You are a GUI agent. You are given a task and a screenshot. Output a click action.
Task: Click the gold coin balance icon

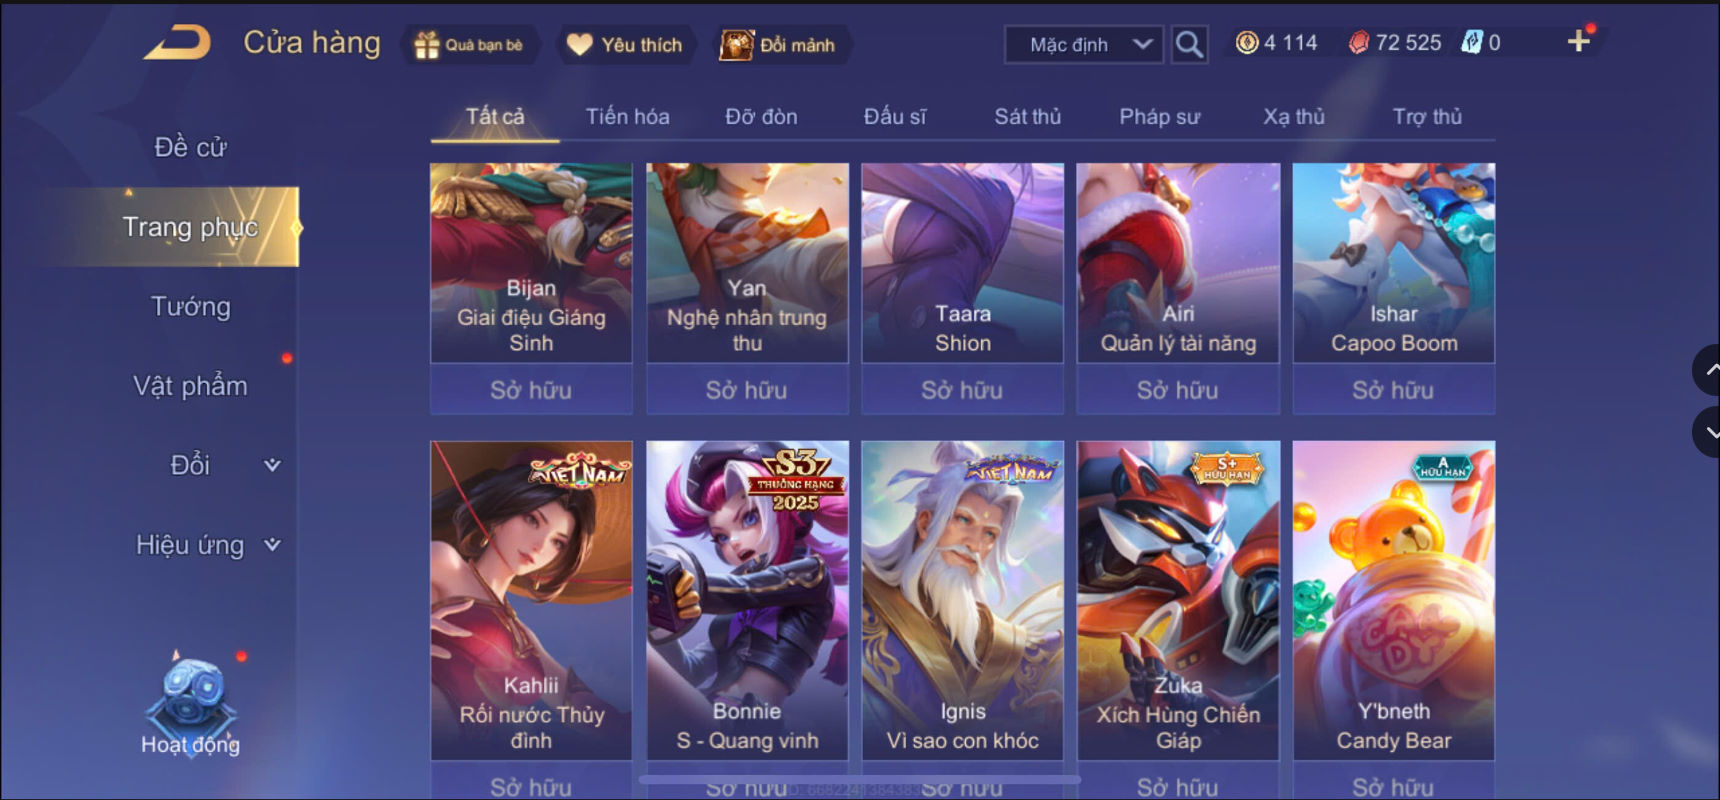pyautogui.click(x=1246, y=43)
